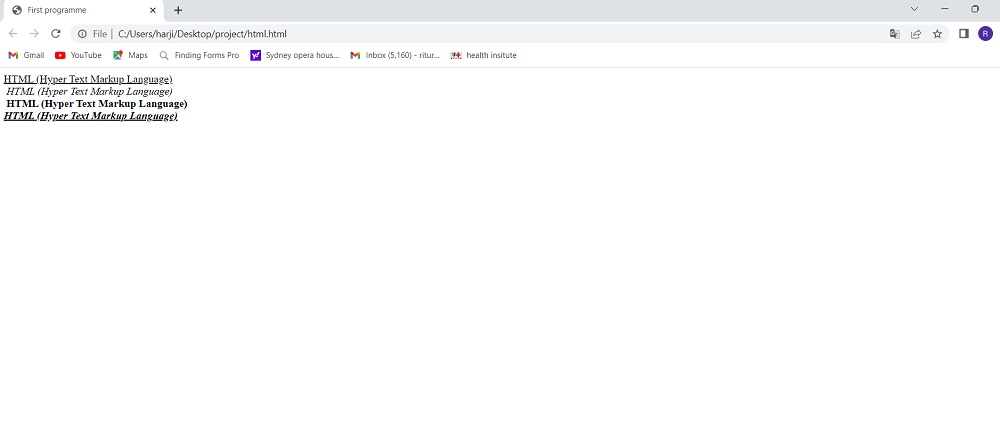Screen dimensions: 1000x425
Task: Open the Gmail bookmark
Action: coord(26,55)
